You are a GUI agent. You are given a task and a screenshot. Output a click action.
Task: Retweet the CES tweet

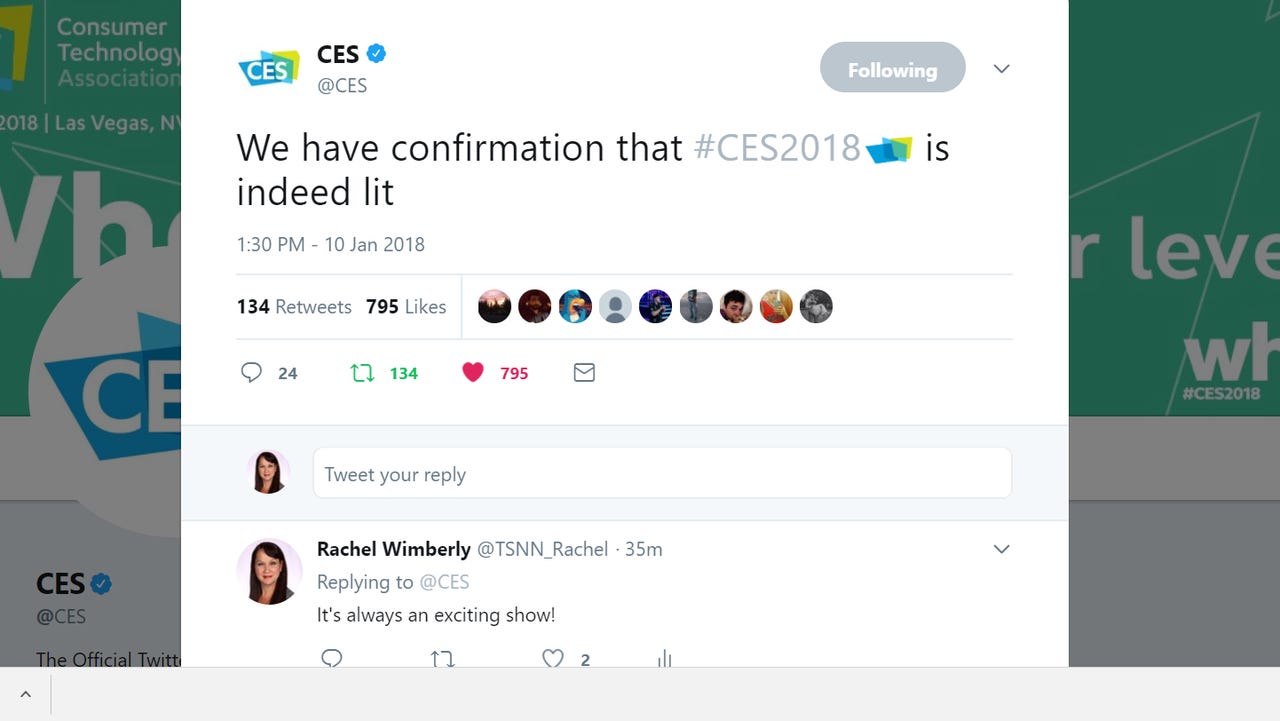362,372
